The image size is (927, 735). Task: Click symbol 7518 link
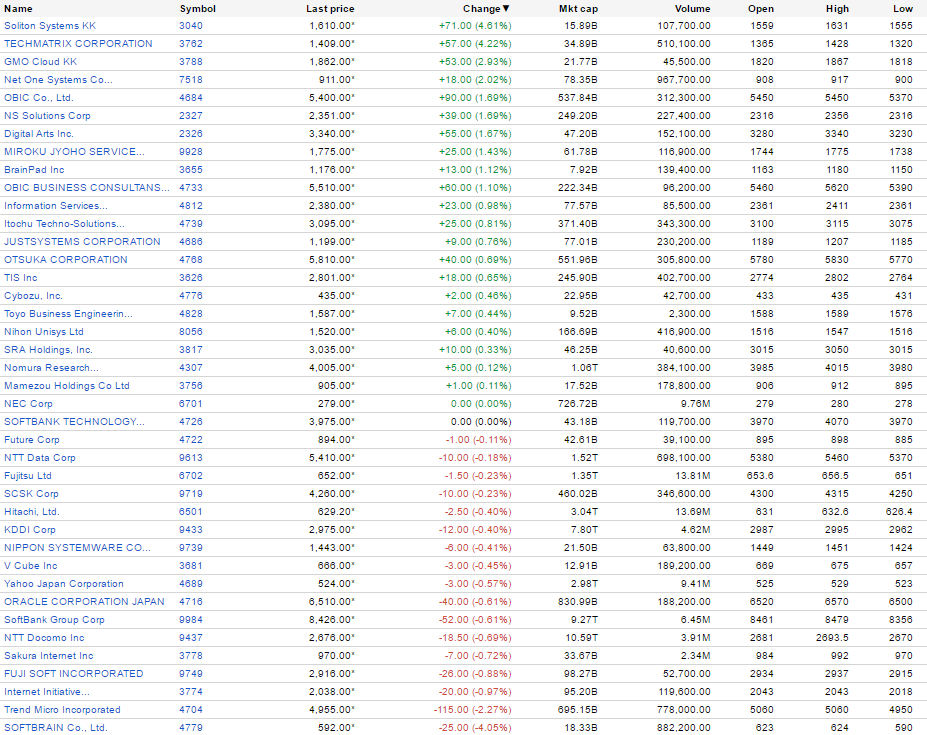pyautogui.click(x=191, y=80)
